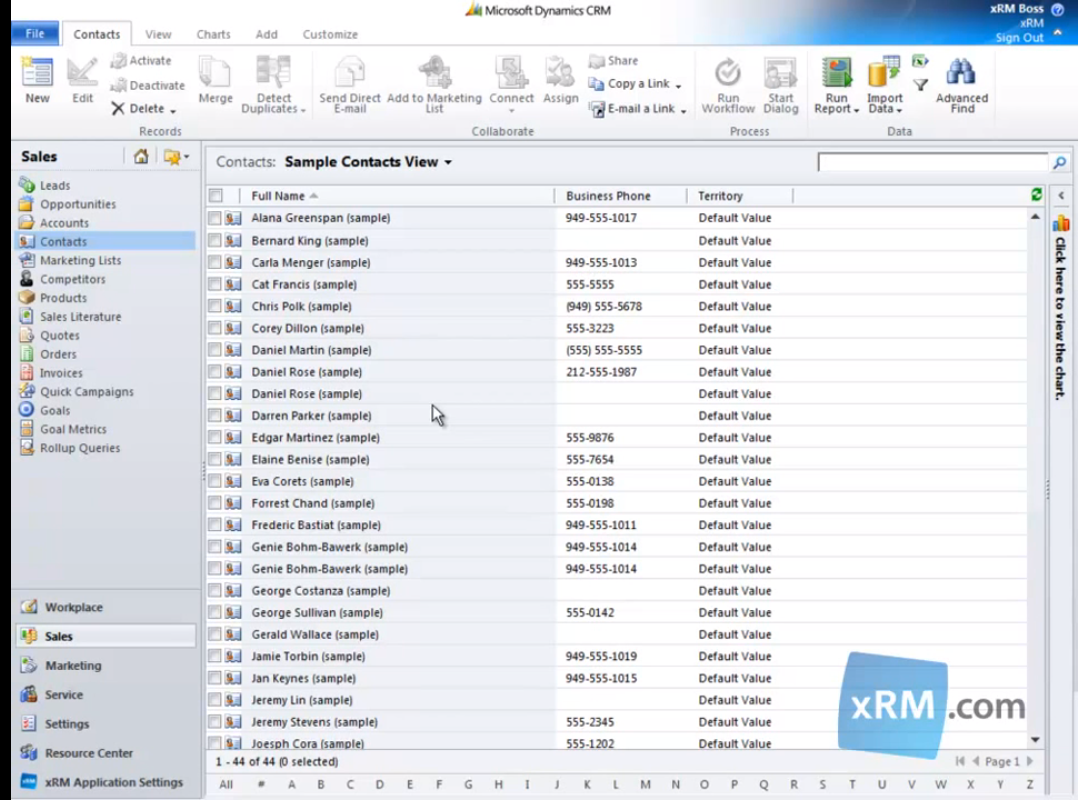Screen dimensions: 1078x800
Task: Check the Jamie Torbin row checkbox
Action: pos(215,656)
